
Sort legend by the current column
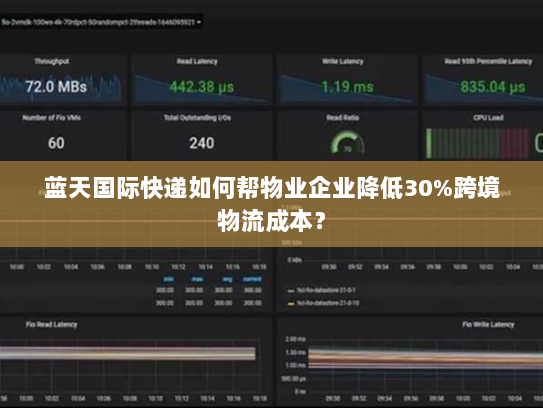click(x=252, y=279)
